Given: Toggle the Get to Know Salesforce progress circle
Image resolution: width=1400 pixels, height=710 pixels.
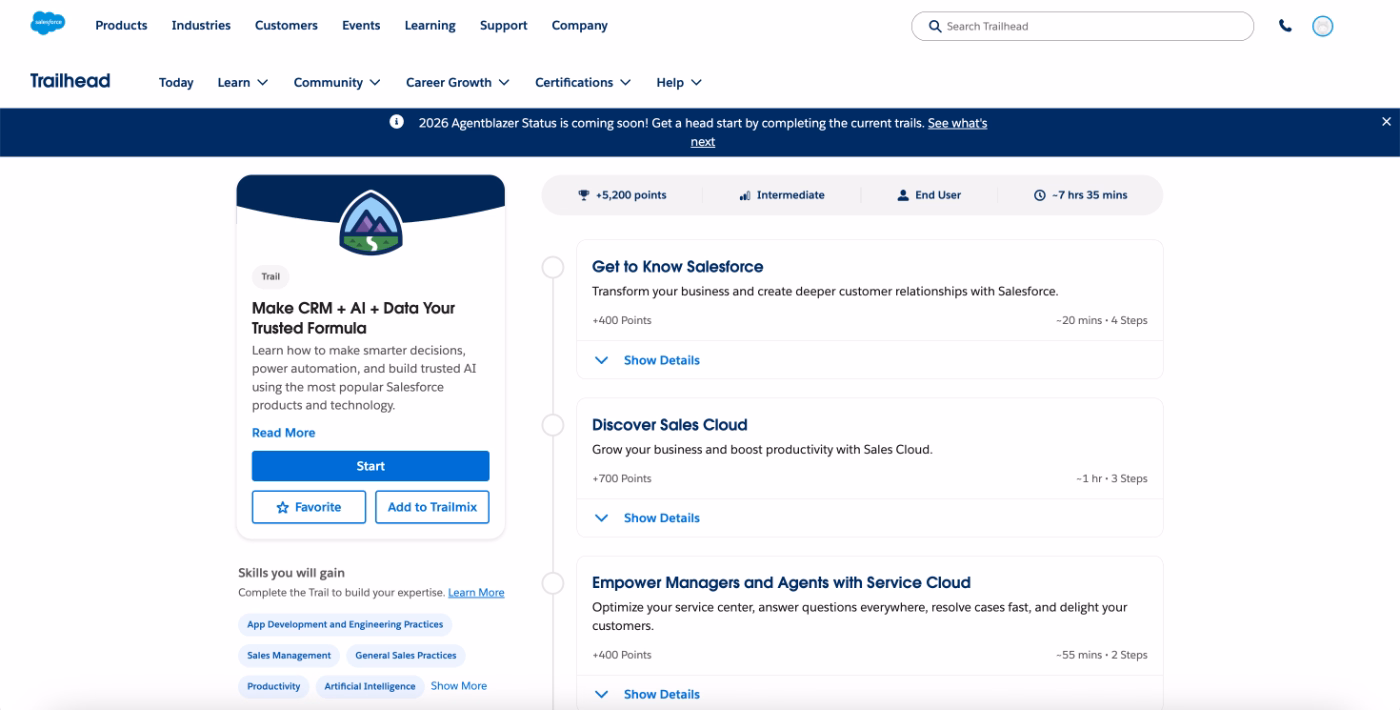Looking at the screenshot, I should coord(552,267).
